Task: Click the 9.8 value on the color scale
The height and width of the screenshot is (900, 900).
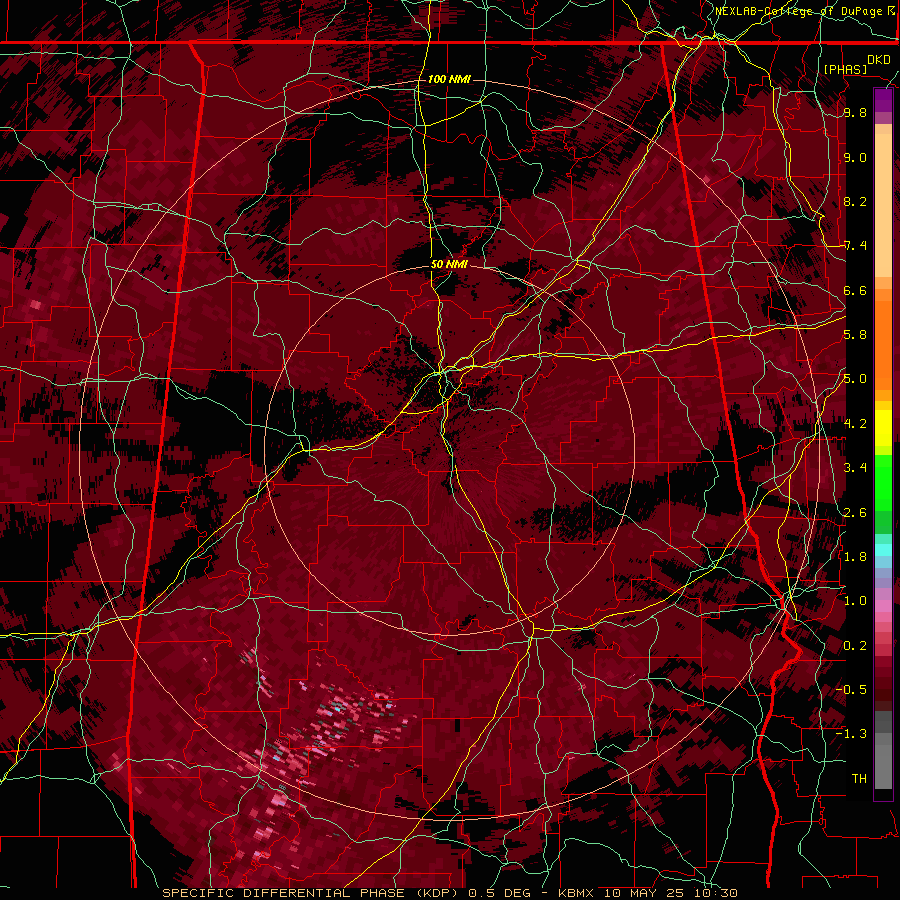Action: click(855, 112)
